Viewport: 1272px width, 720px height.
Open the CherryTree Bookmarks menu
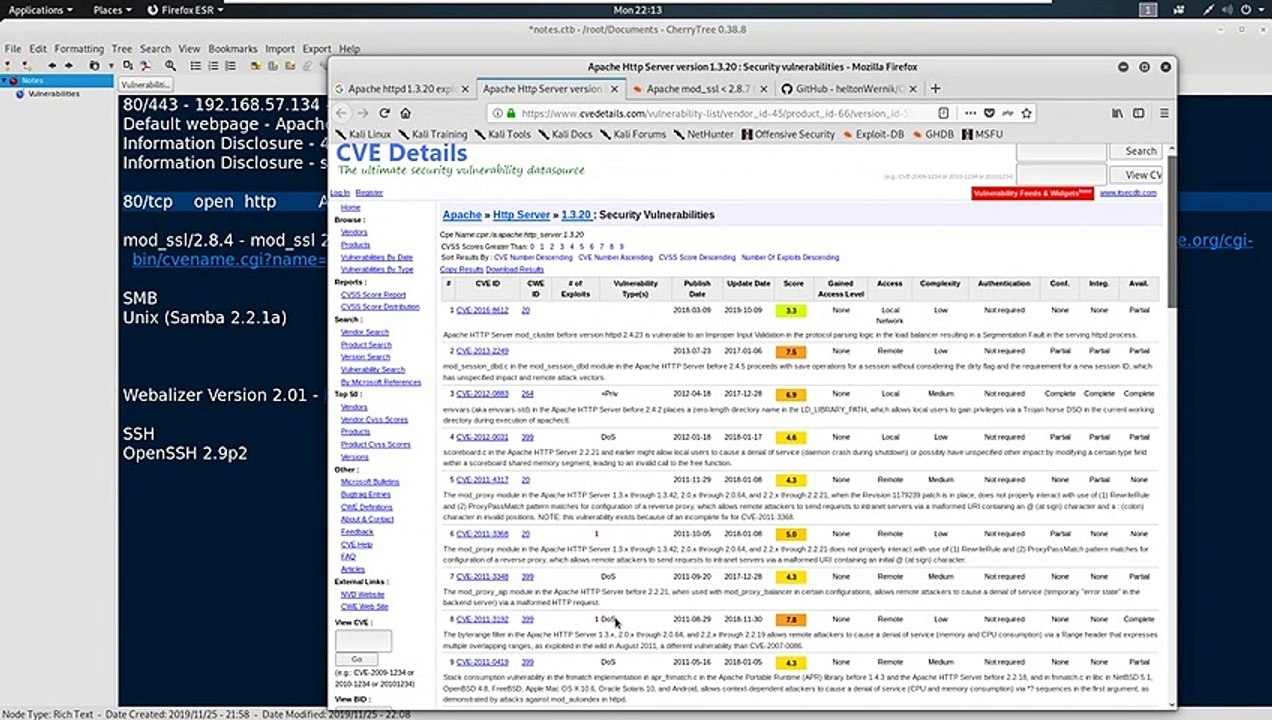click(x=232, y=48)
